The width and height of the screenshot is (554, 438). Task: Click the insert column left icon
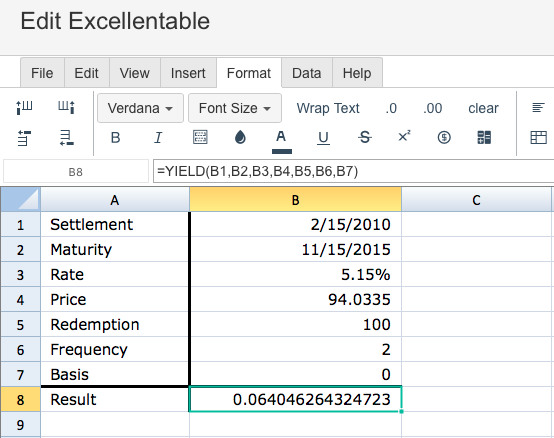(x=24, y=107)
